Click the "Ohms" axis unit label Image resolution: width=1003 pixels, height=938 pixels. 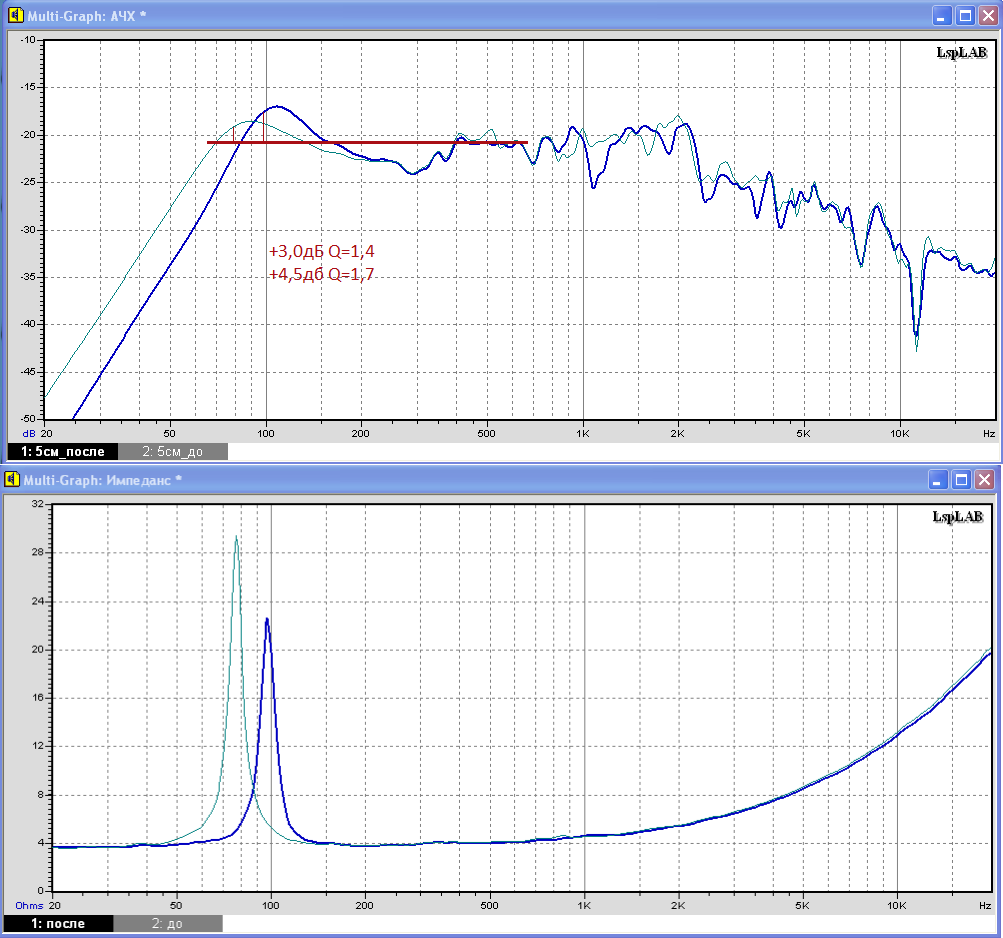(29, 906)
